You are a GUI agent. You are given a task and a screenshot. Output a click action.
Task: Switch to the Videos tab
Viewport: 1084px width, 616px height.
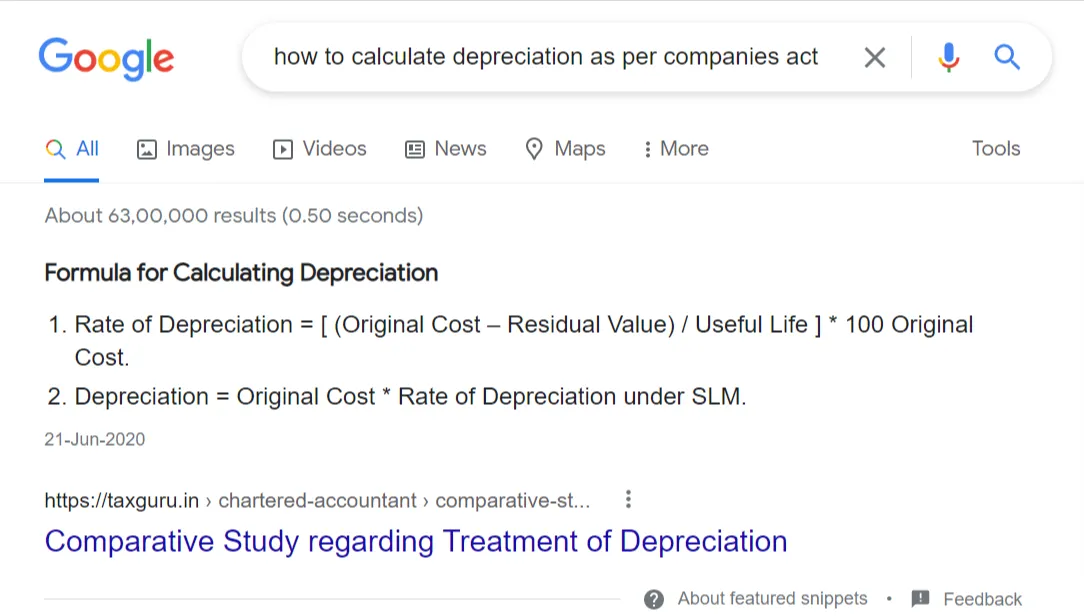coord(320,149)
